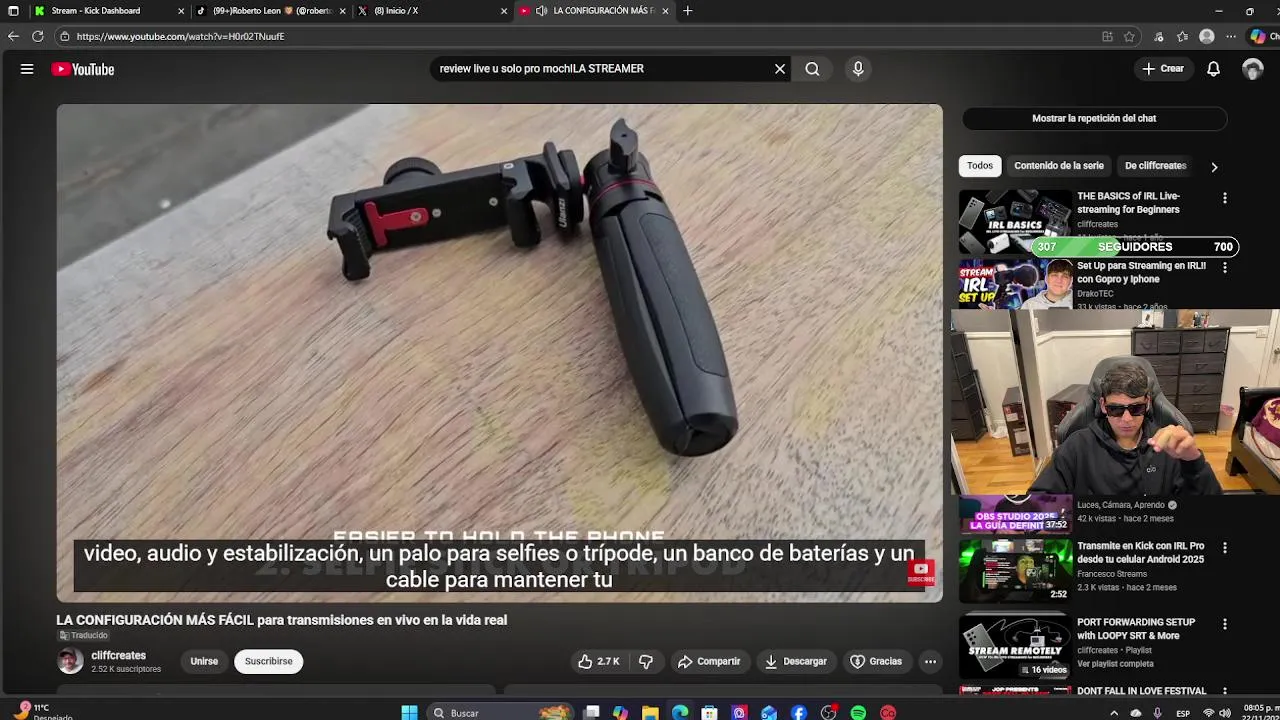Open the tab actions menu icon
This screenshot has width=1280, height=720.
13,11
